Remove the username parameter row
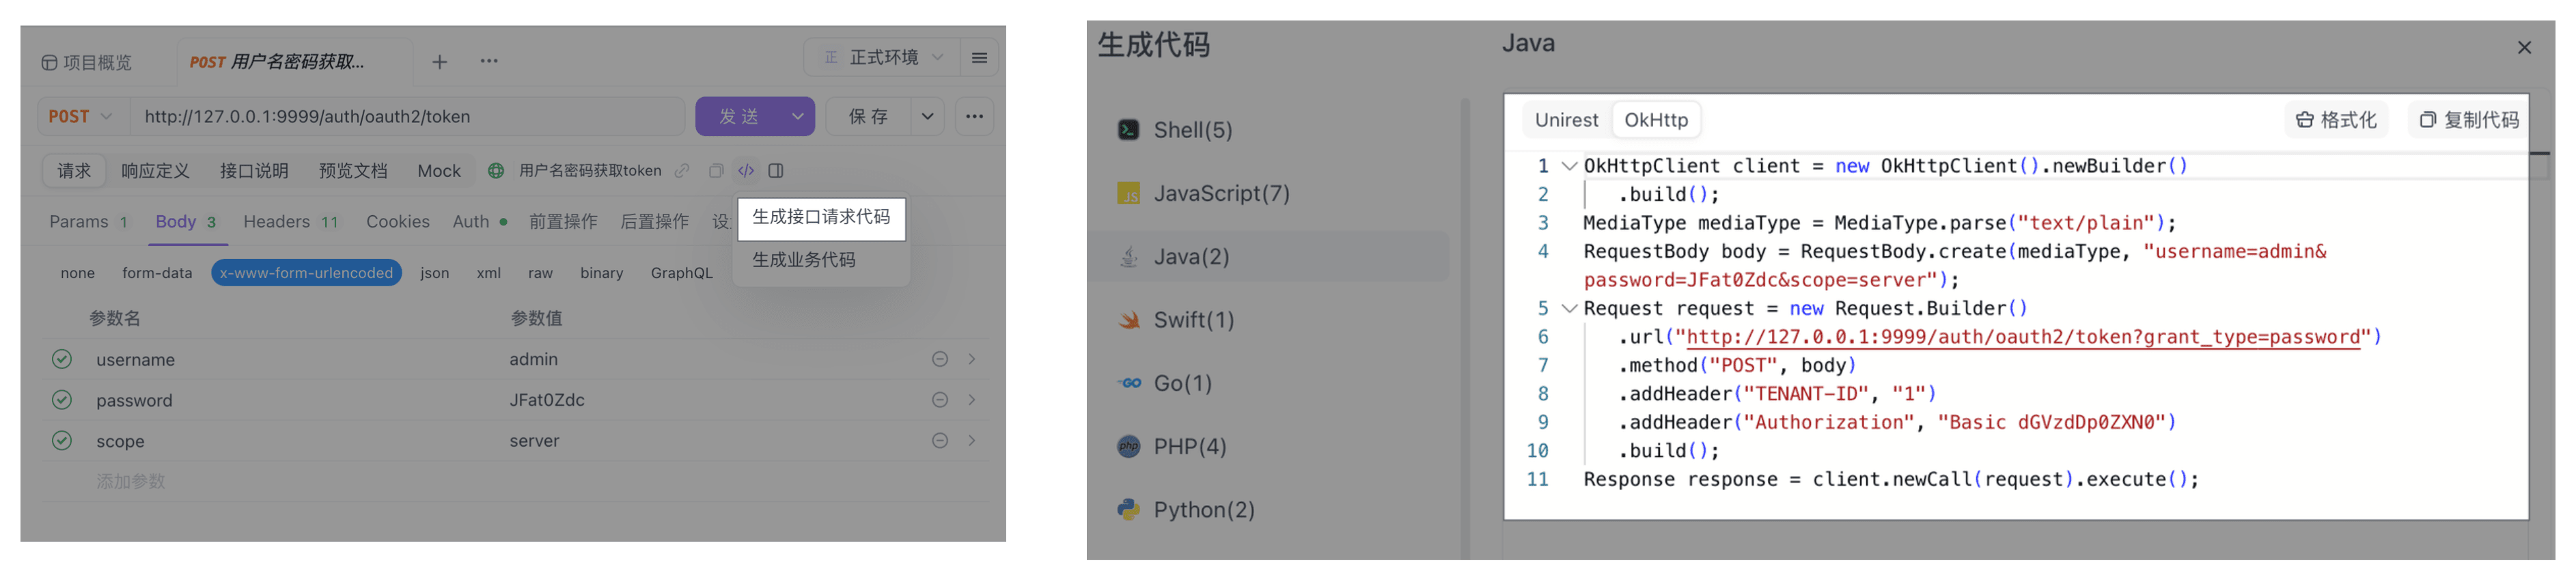The width and height of the screenshot is (2576, 580). tap(940, 359)
